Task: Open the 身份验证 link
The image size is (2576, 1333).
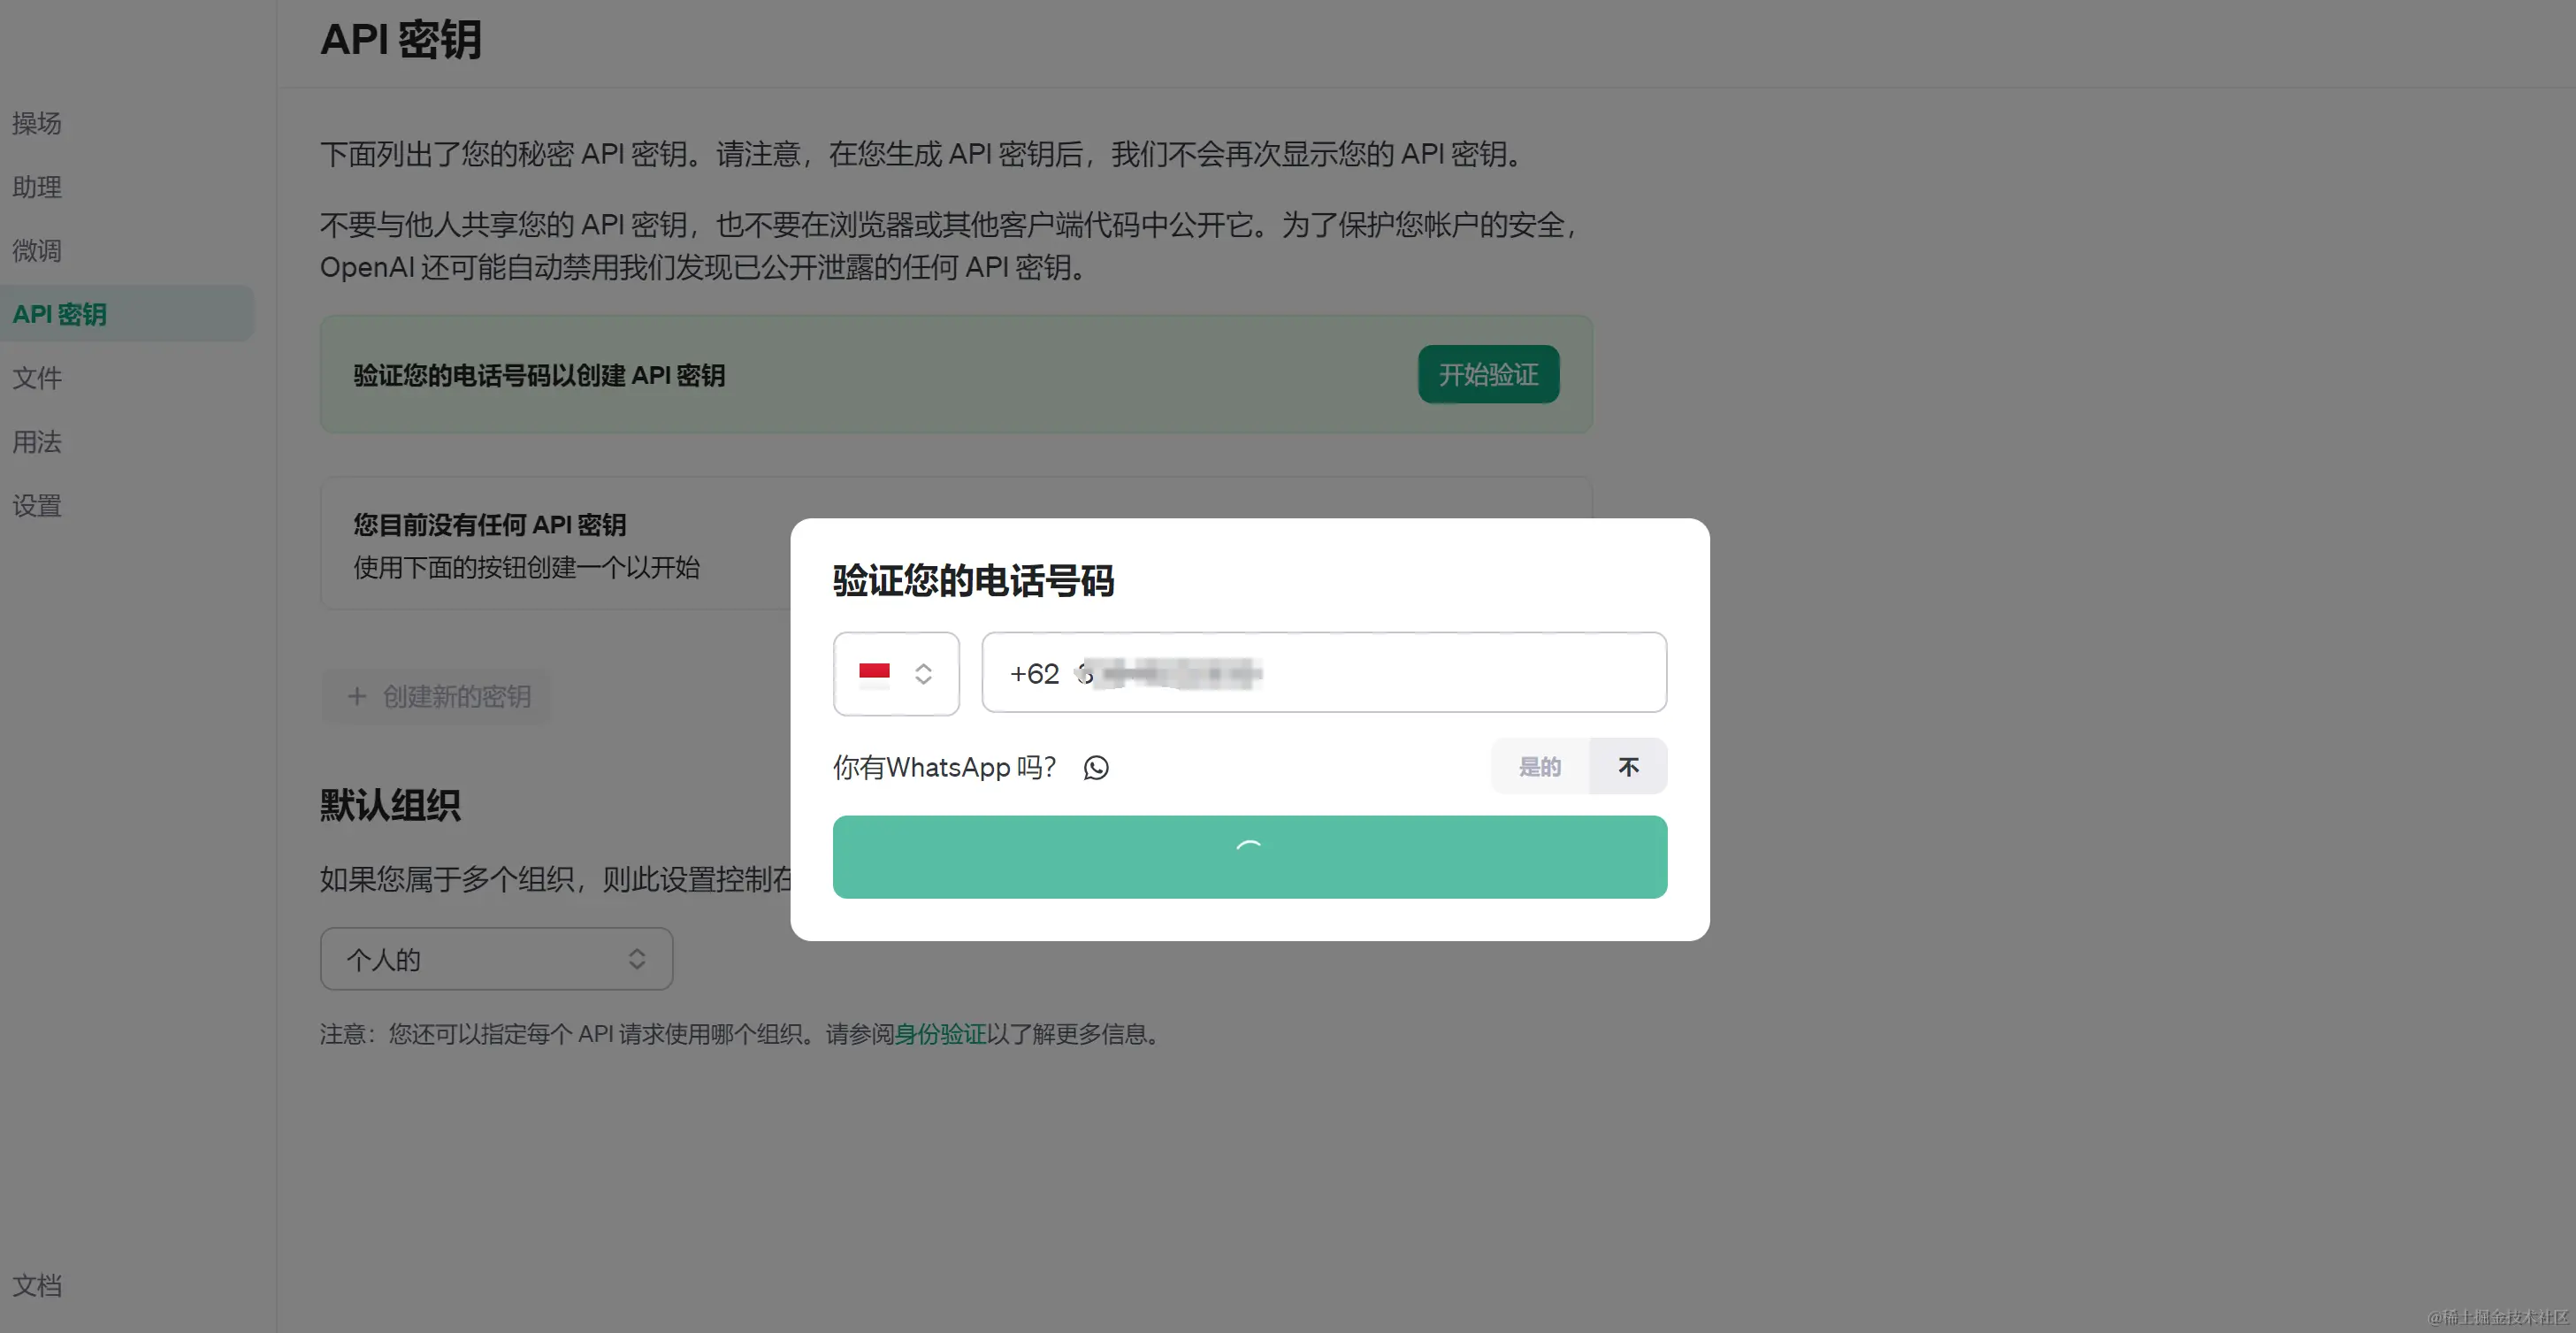Action: pyautogui.click(x=939, y=1034)
